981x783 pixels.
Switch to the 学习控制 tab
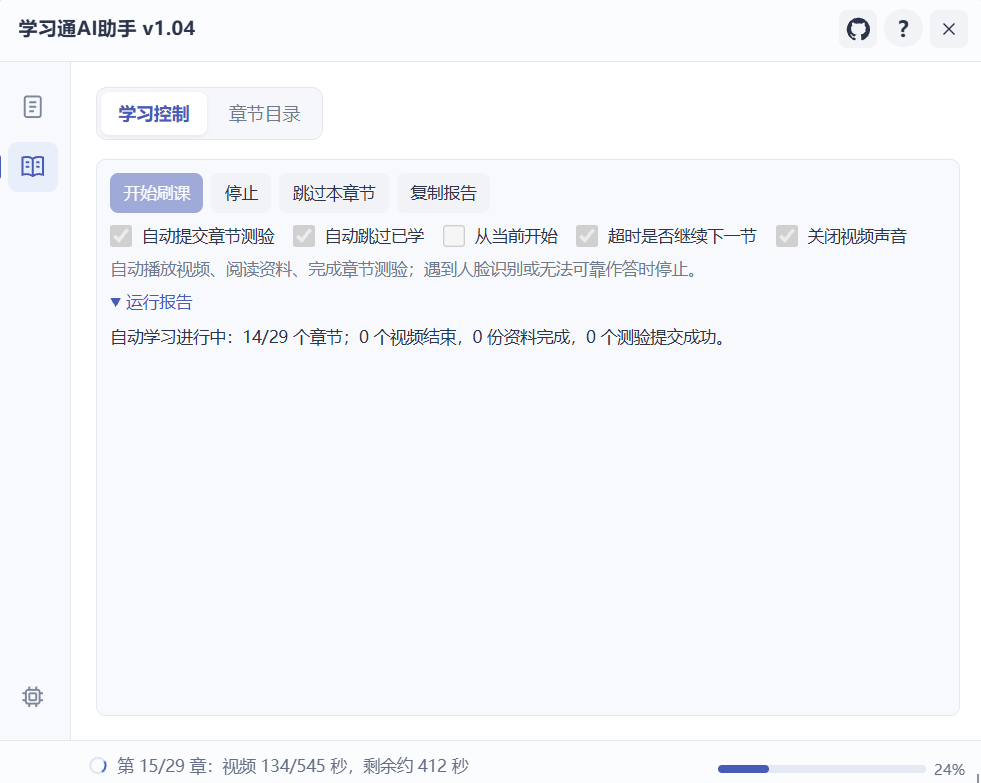[x=154, y=114]
